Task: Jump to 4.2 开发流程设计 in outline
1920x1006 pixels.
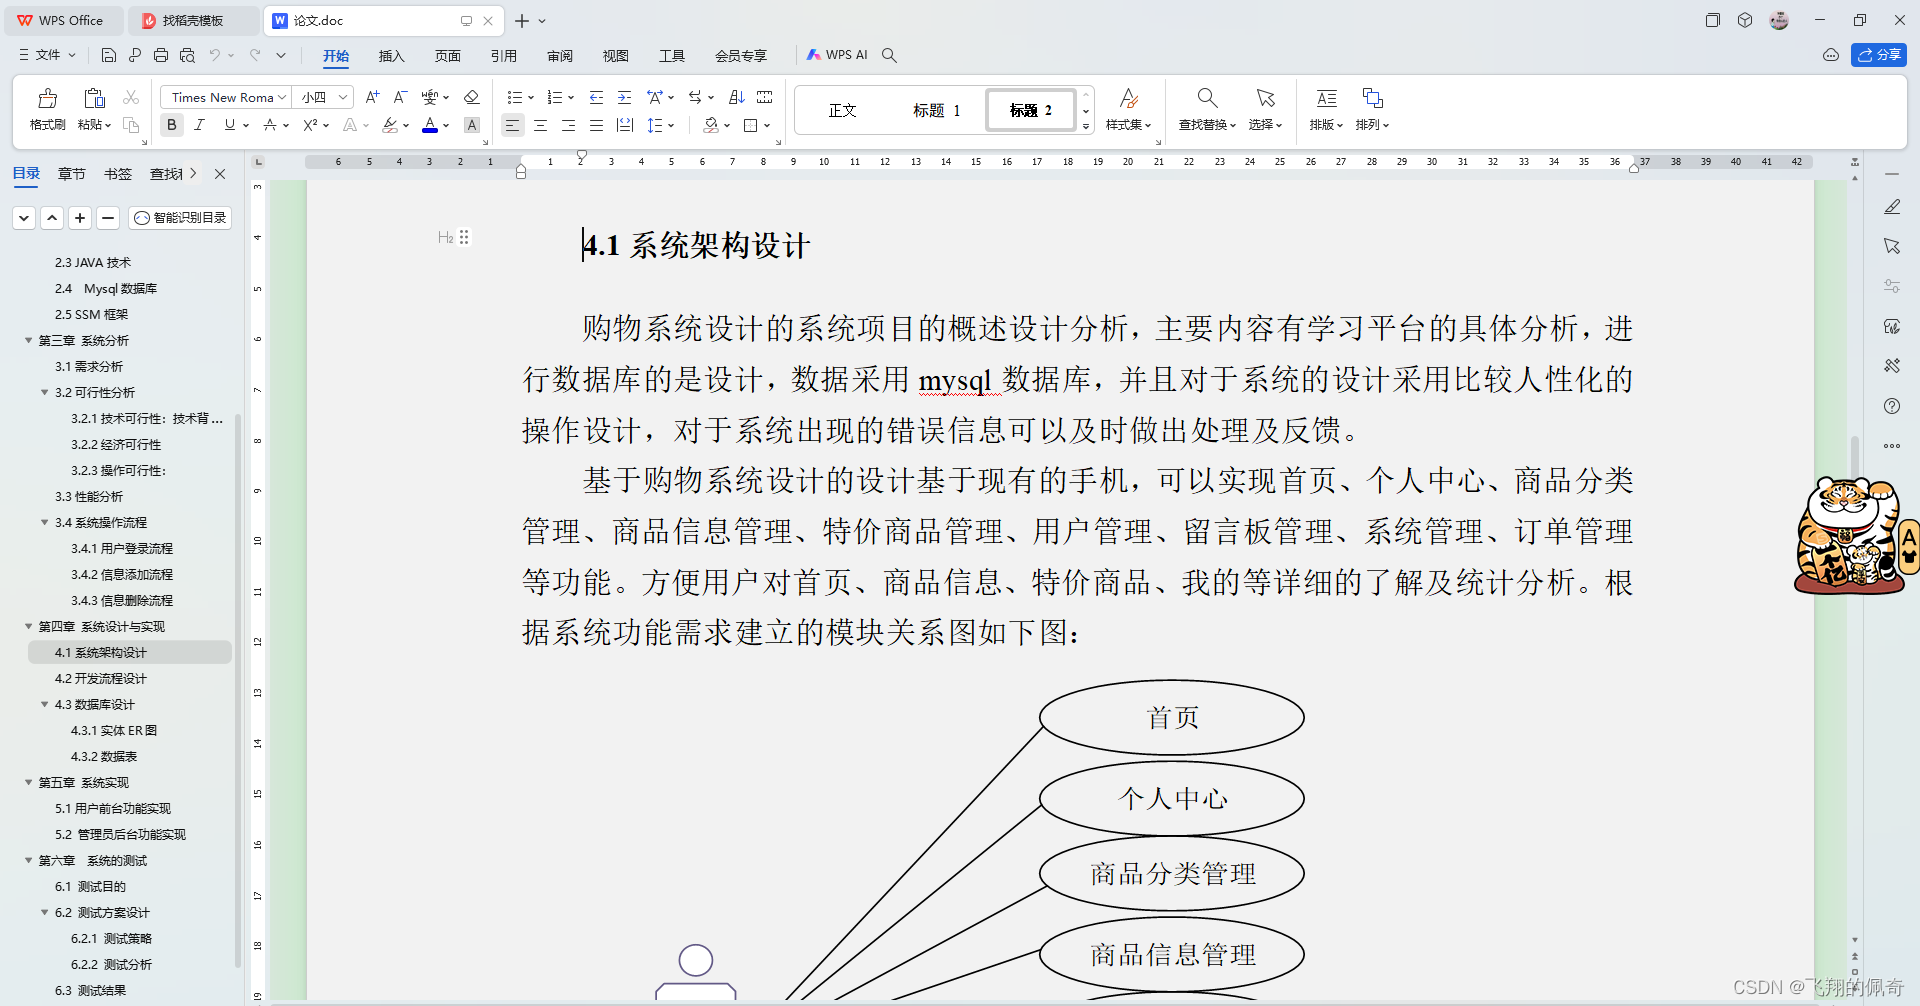Action: (x=100, y=678)
